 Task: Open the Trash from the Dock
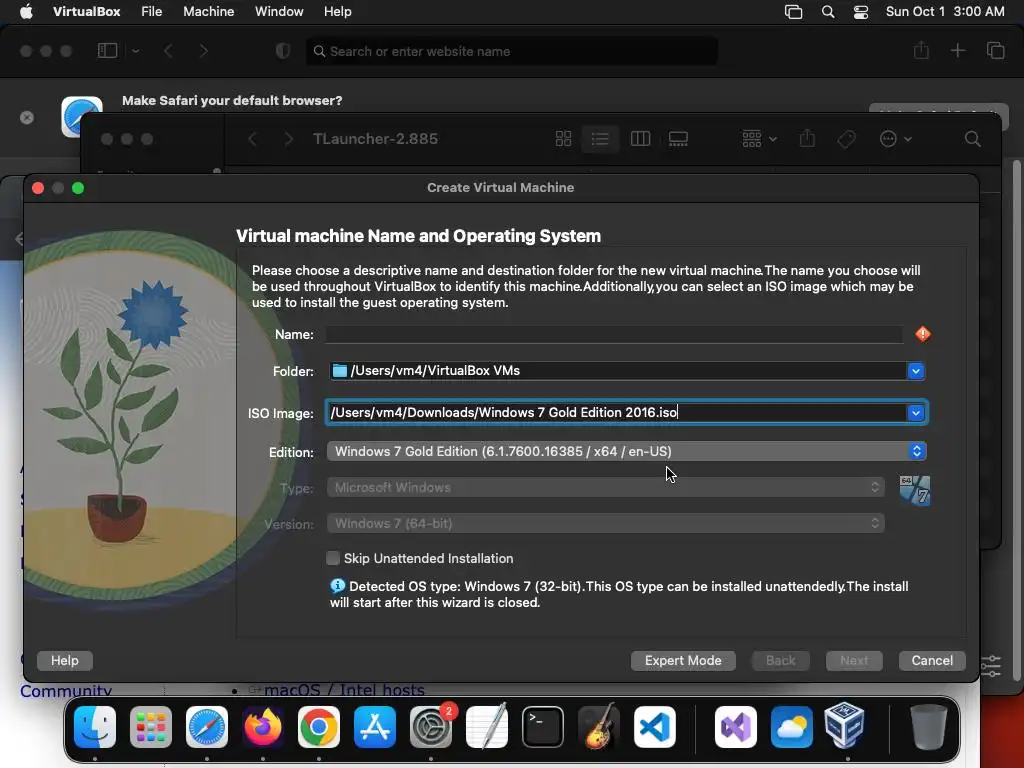(929, 727)
